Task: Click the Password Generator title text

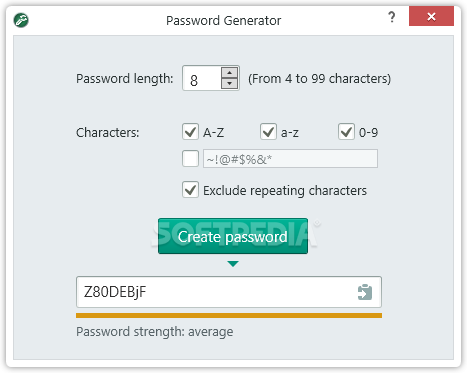Action: (x=224, y=21)
